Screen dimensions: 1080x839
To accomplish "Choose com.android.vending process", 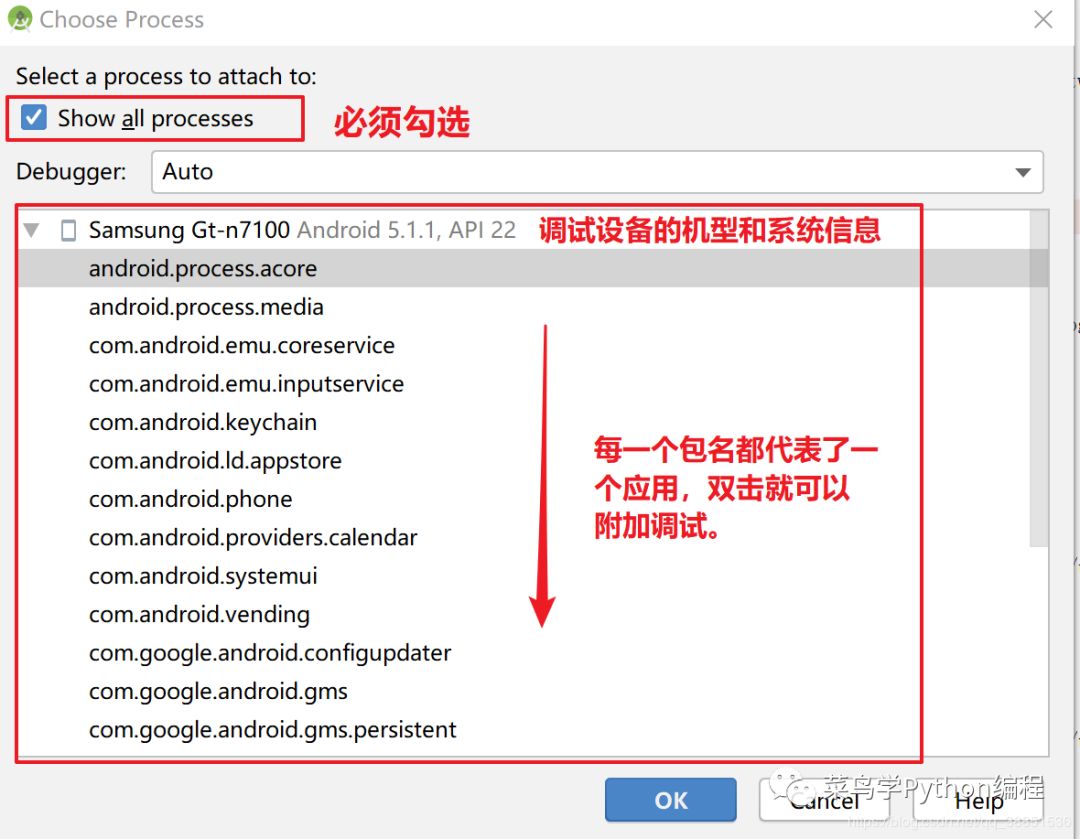I will (x=523, y=614).
